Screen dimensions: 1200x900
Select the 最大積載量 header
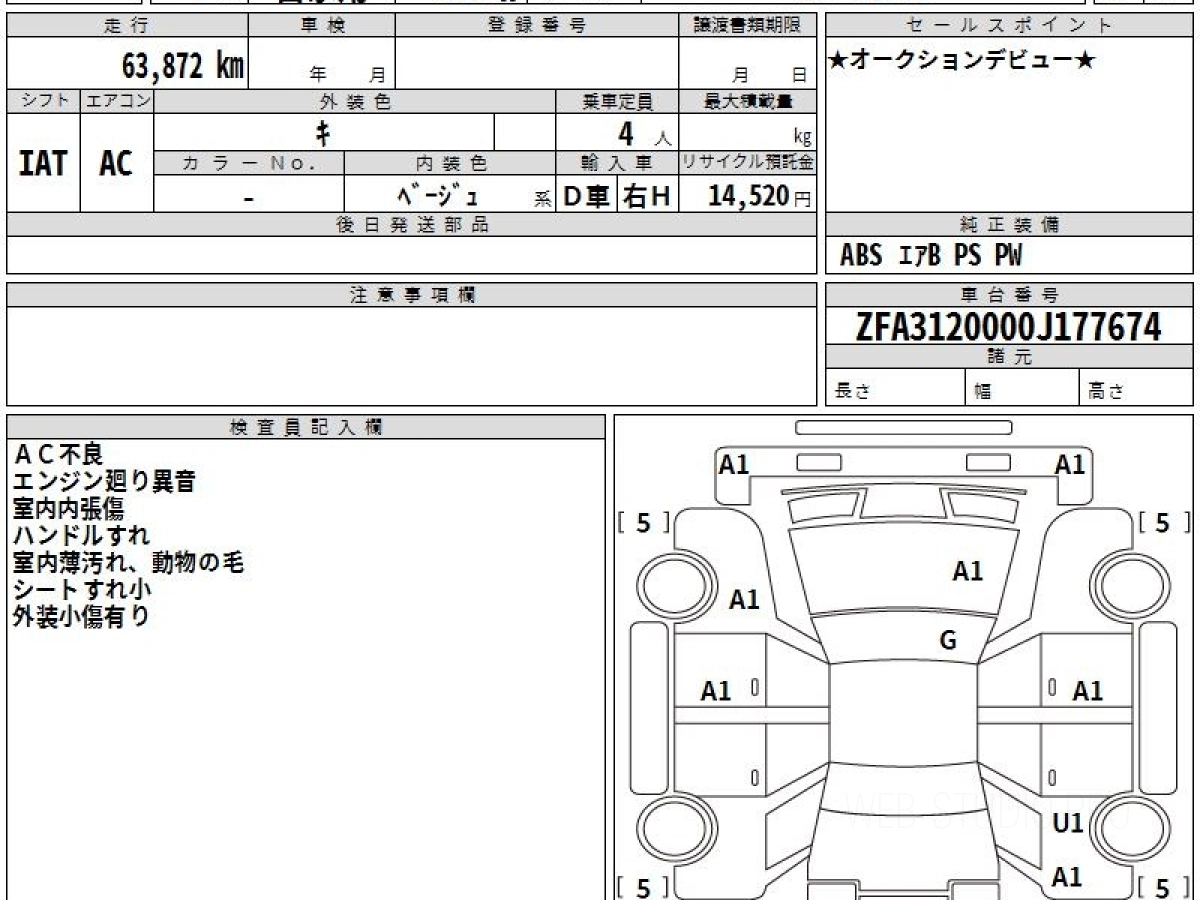[747, 101]
